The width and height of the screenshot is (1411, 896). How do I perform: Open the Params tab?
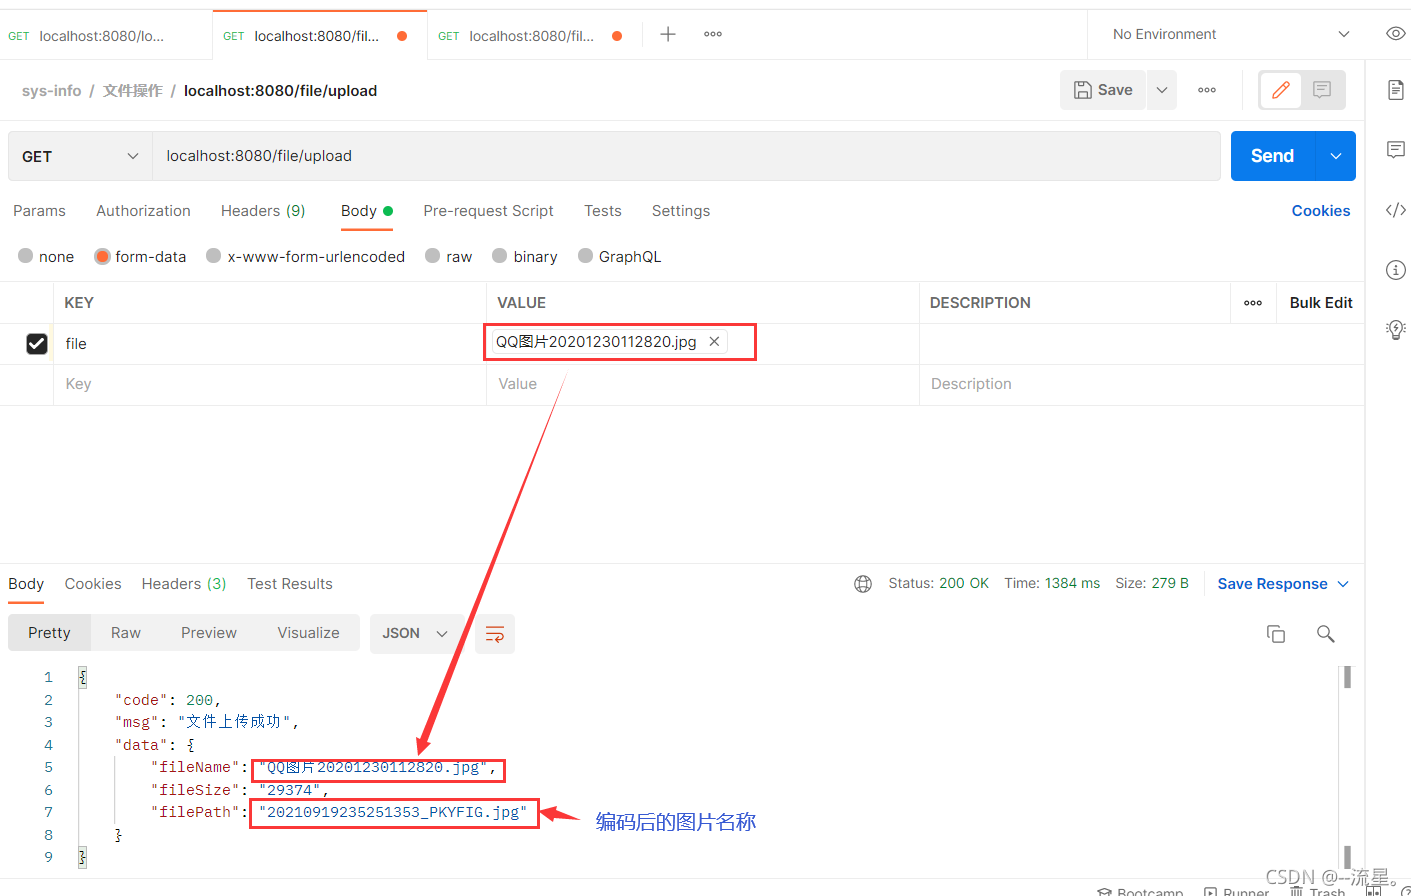(39, 211)
